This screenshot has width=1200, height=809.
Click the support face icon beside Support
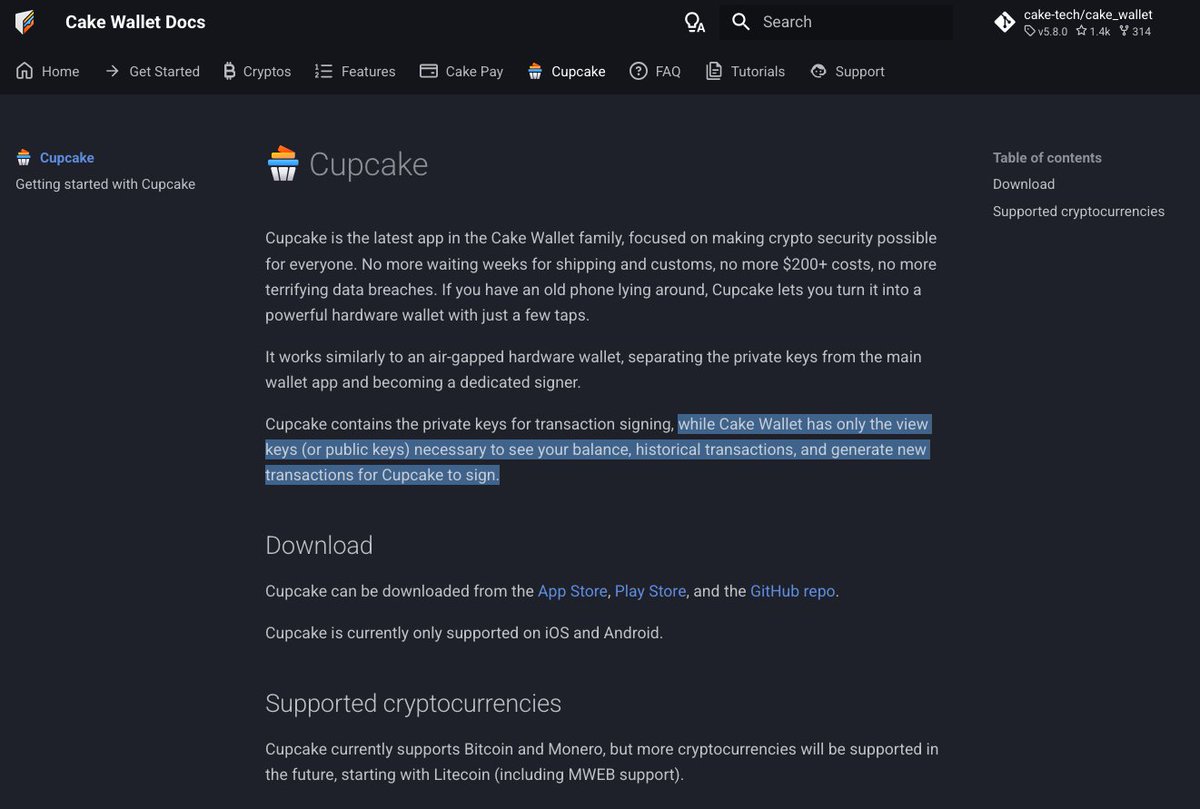[819, 71]
